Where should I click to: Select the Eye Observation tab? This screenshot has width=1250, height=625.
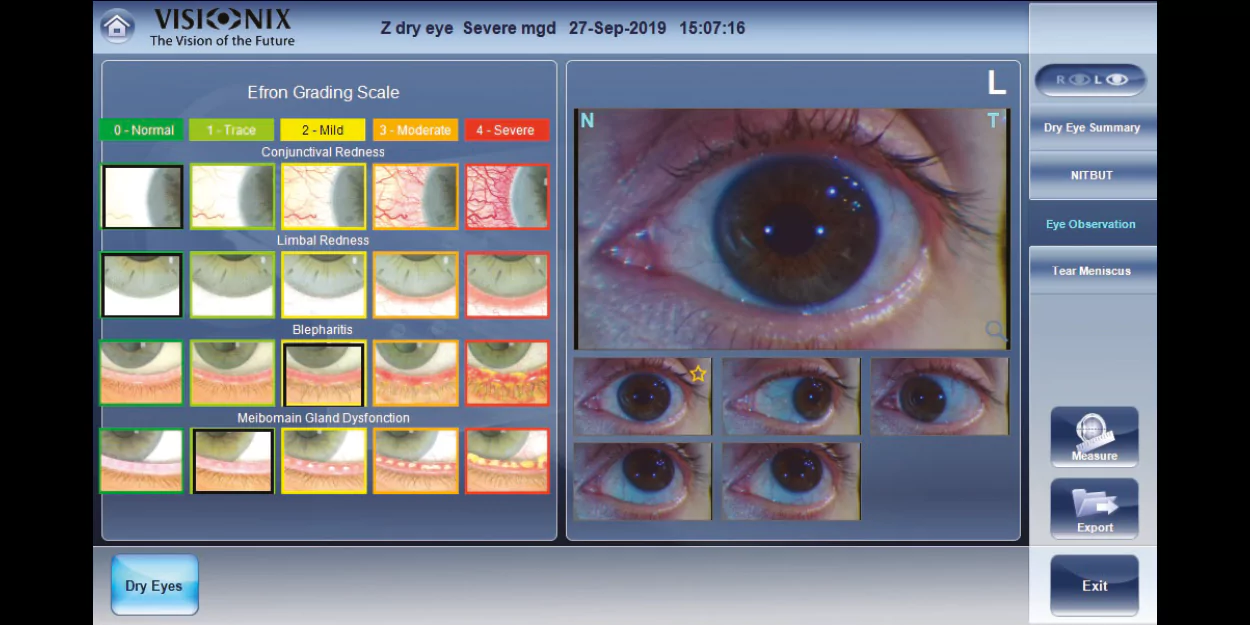[x=1091, y=224]
